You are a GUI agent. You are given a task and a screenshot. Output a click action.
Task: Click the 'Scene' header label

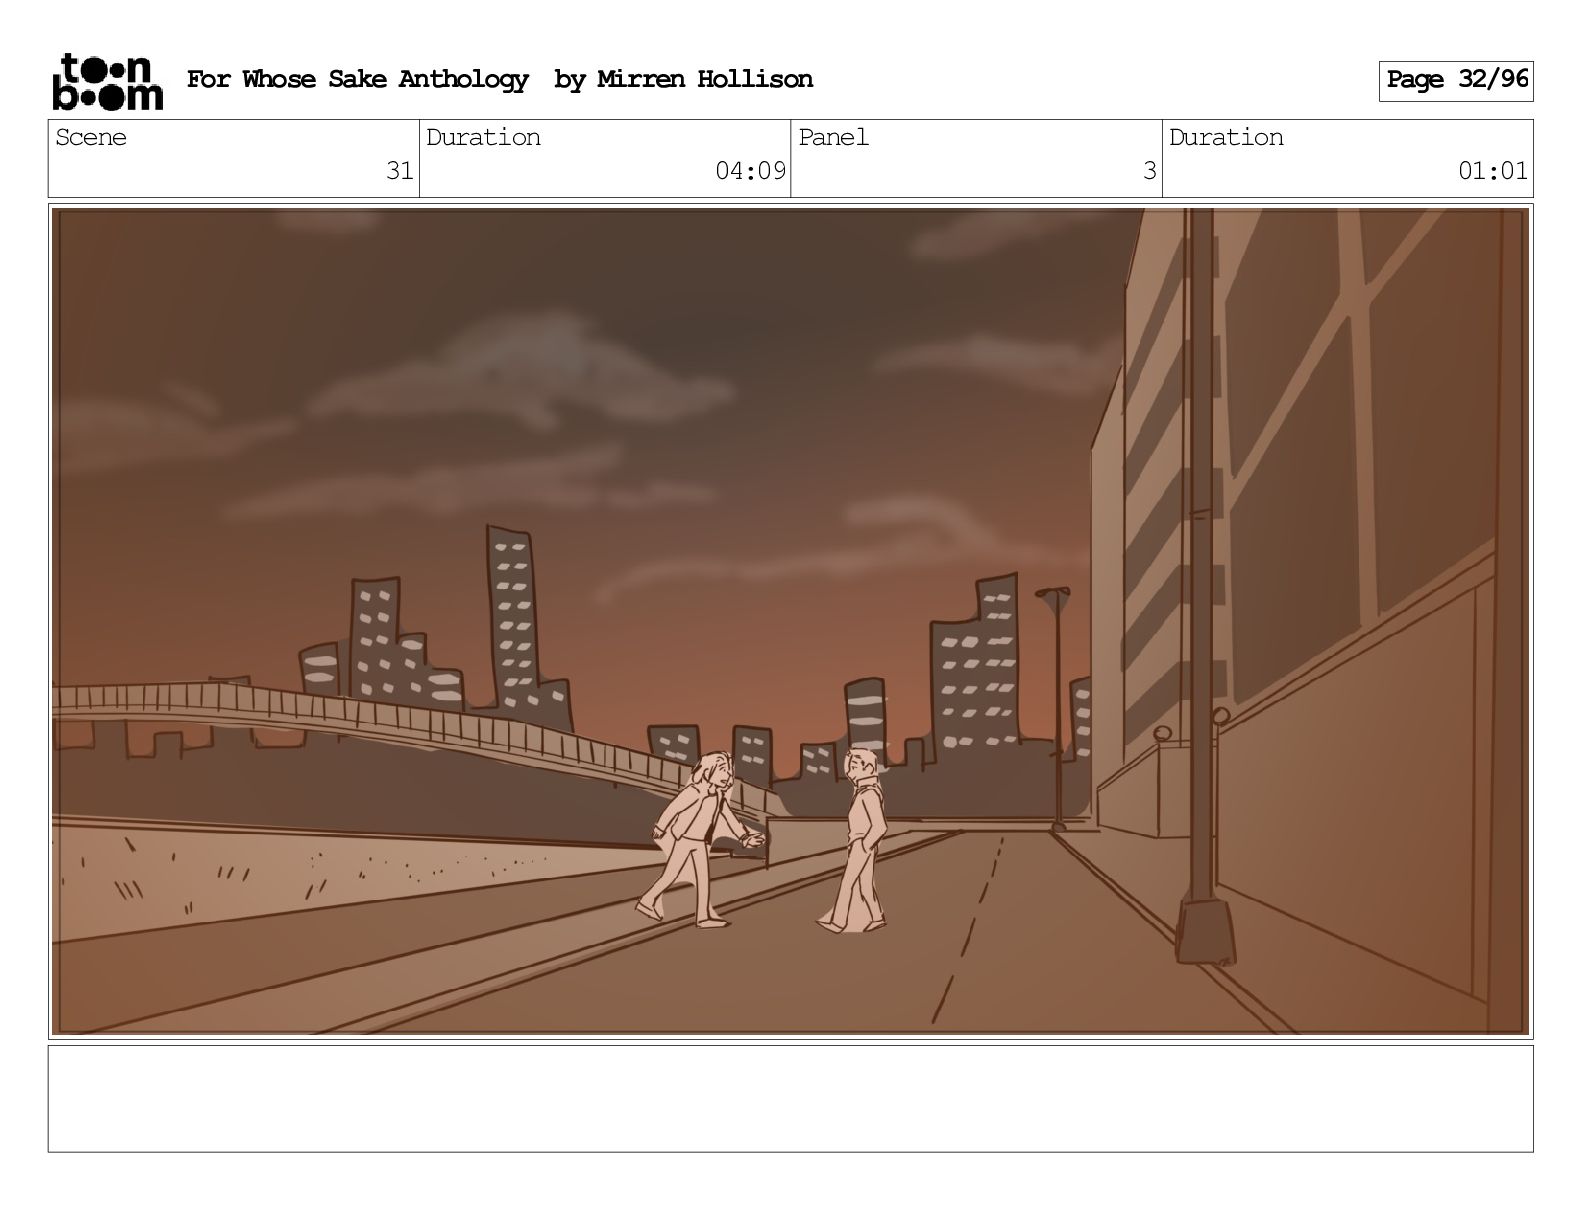[x=91, y=138]
